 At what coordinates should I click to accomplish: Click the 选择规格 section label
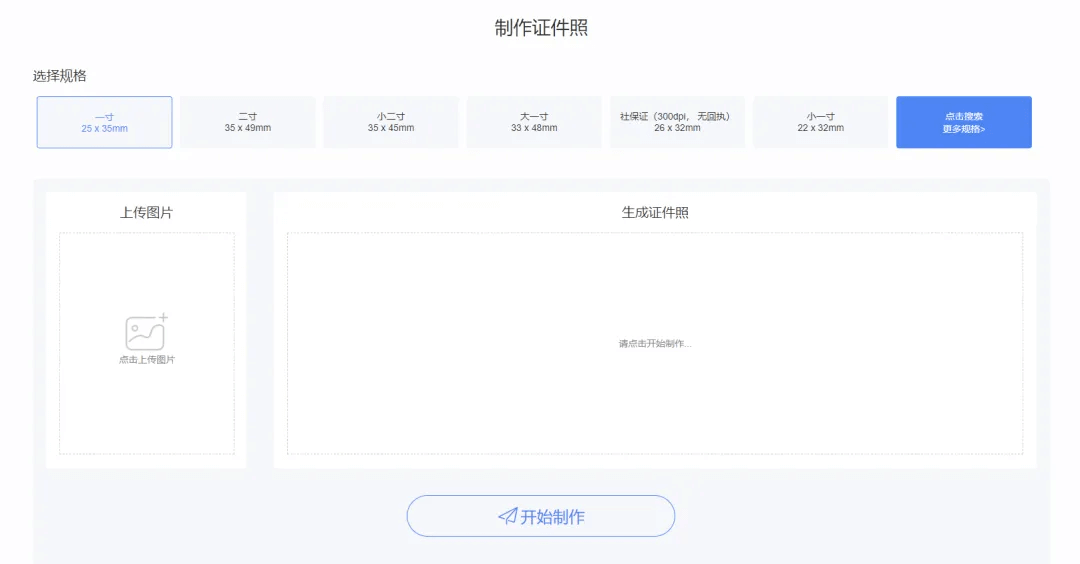60,76
